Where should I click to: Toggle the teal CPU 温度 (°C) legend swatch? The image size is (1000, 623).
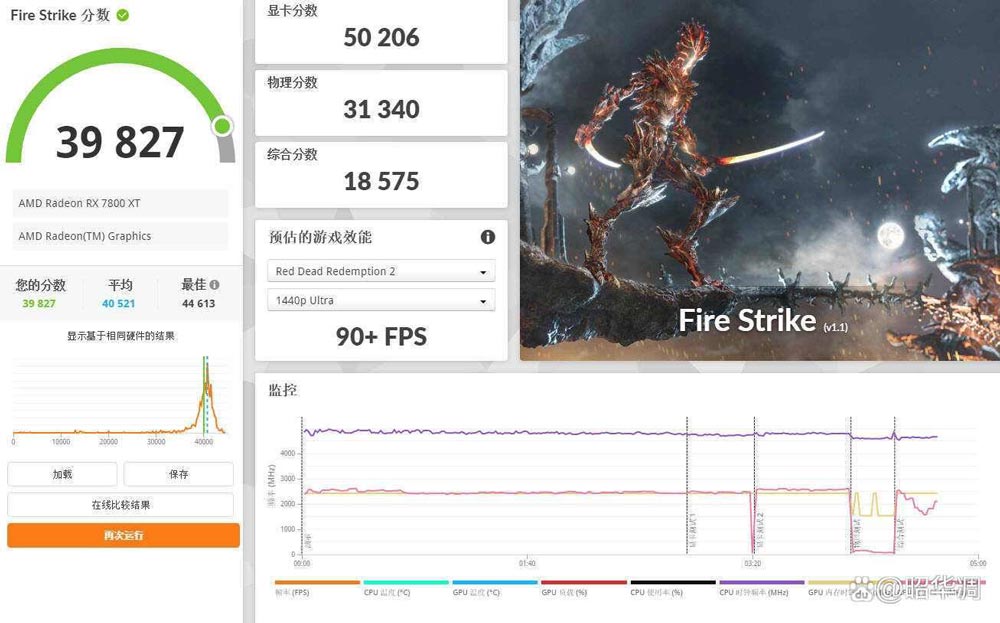coord(406,582)
